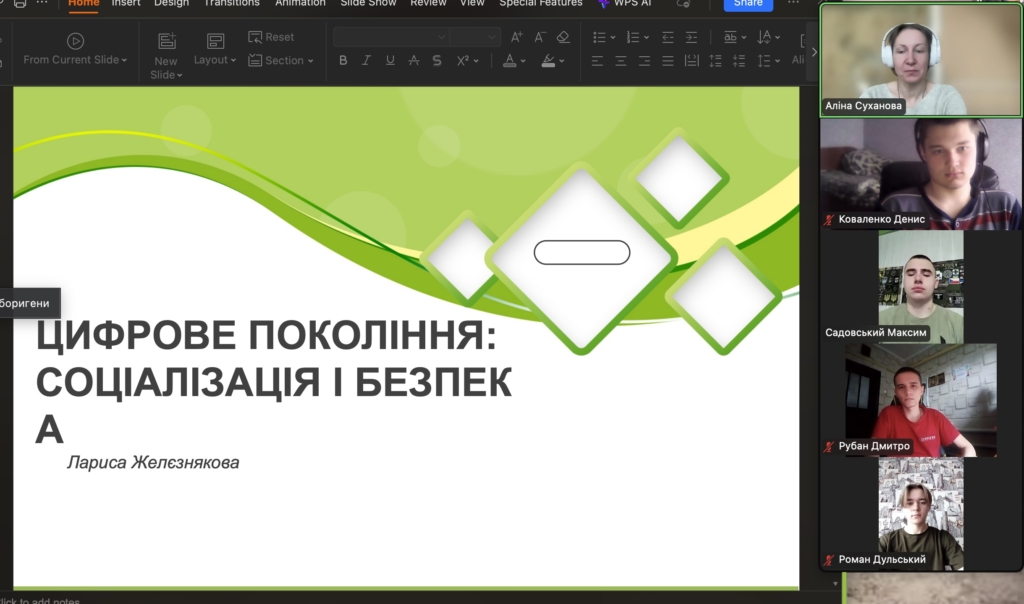1024x604 pixels.
Task: Toggle italic text formatting
Action: click(x=366, y=61)
